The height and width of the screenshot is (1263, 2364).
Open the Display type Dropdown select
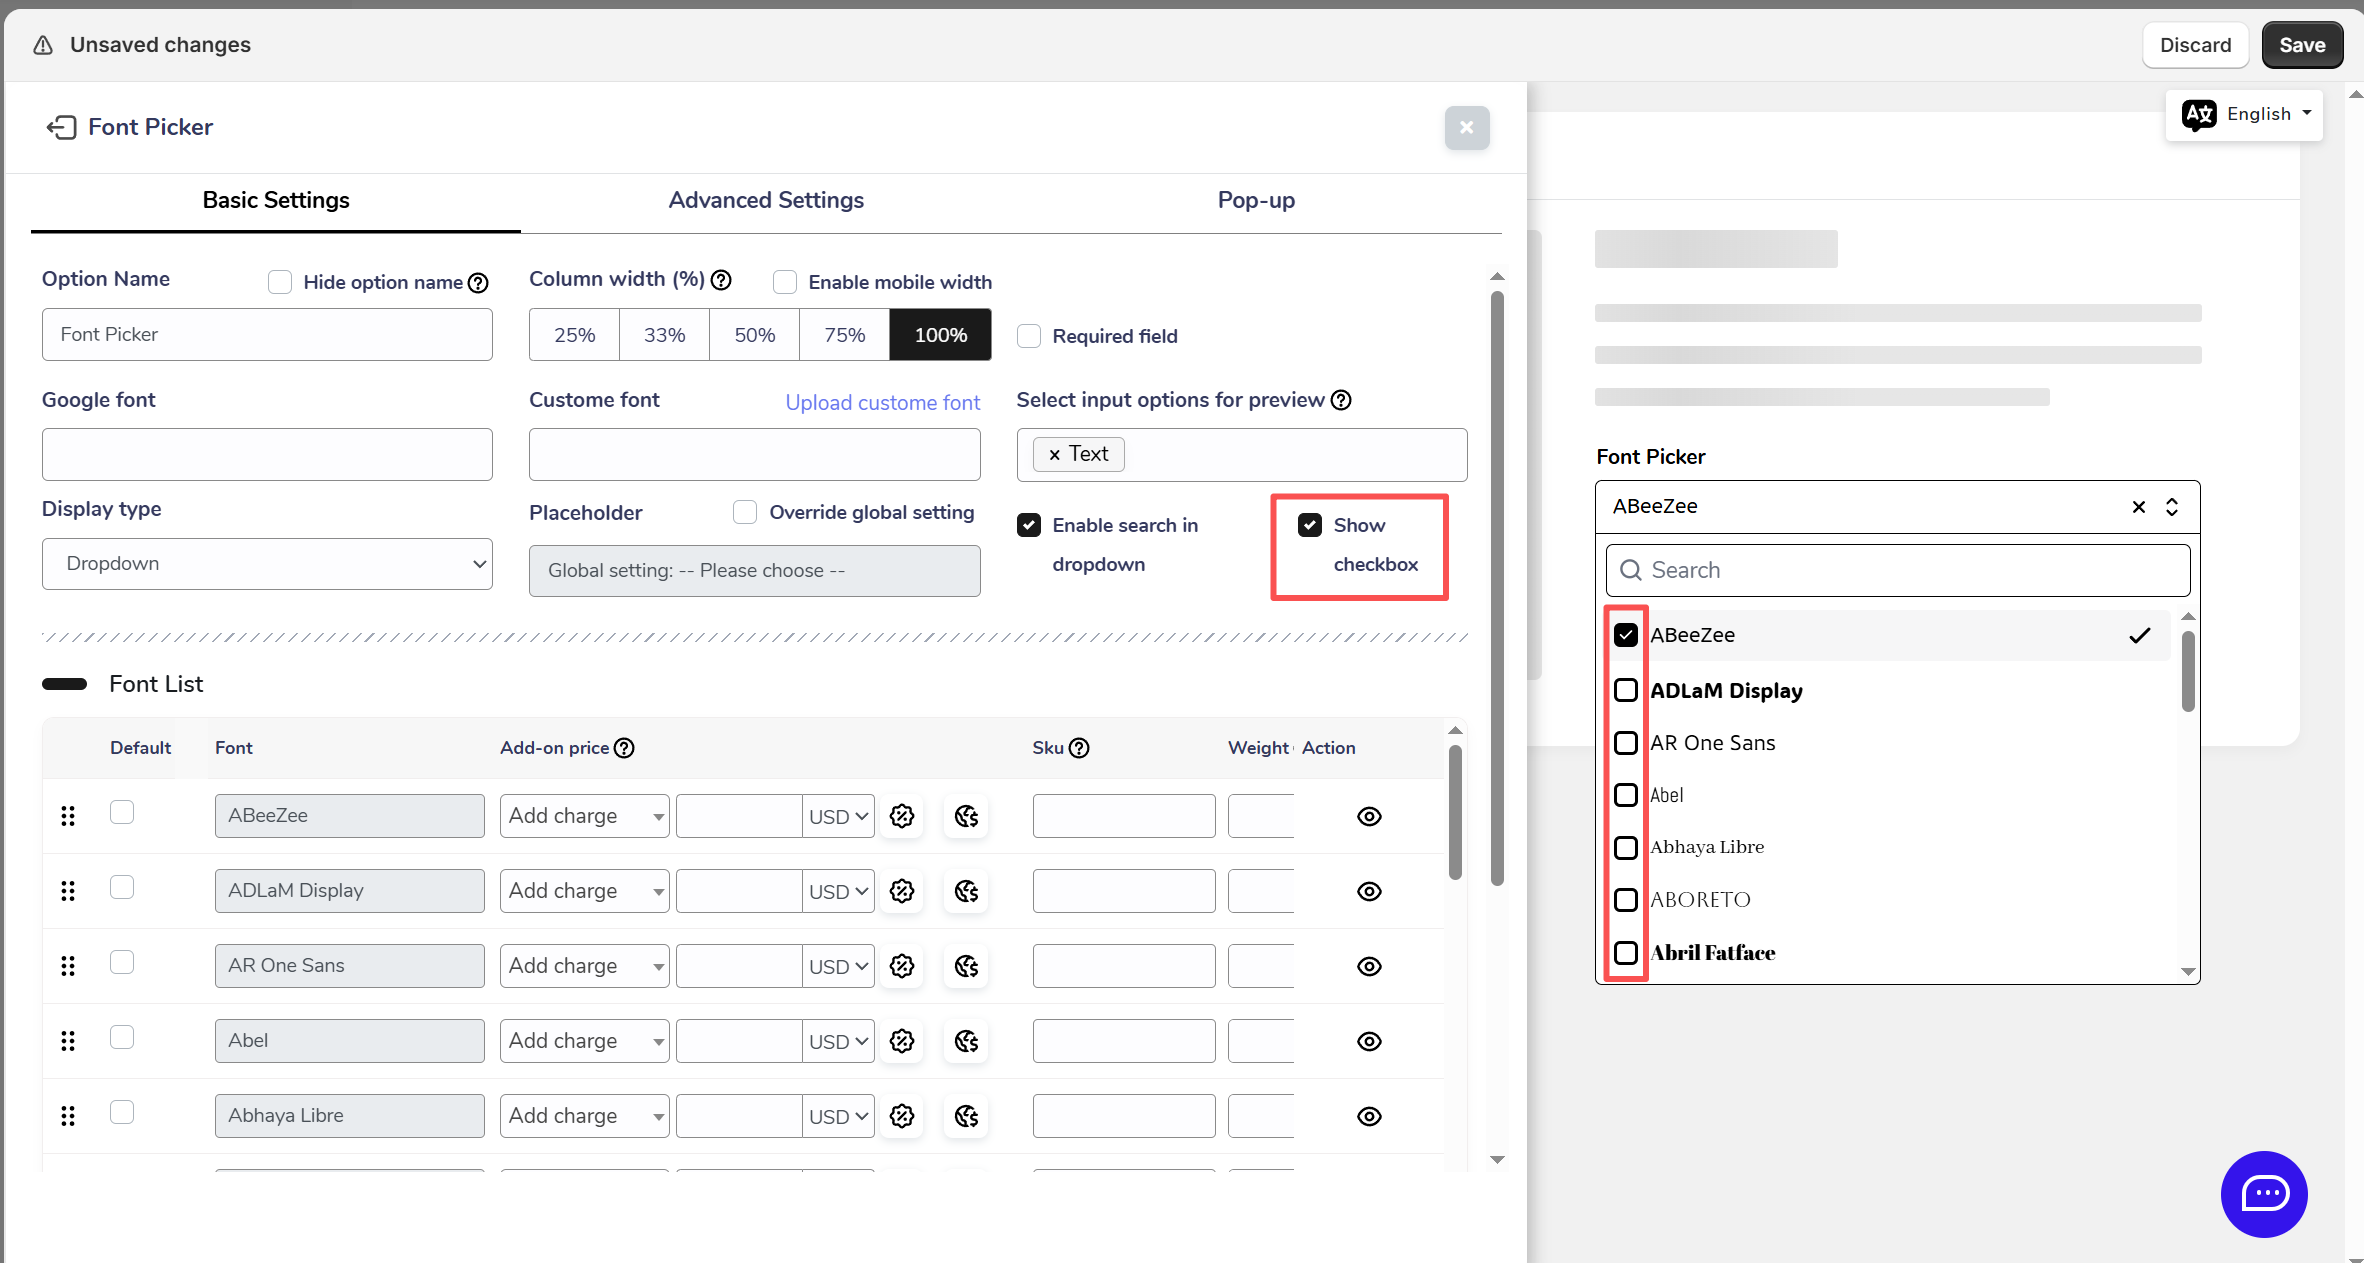[x=267, y=564]
